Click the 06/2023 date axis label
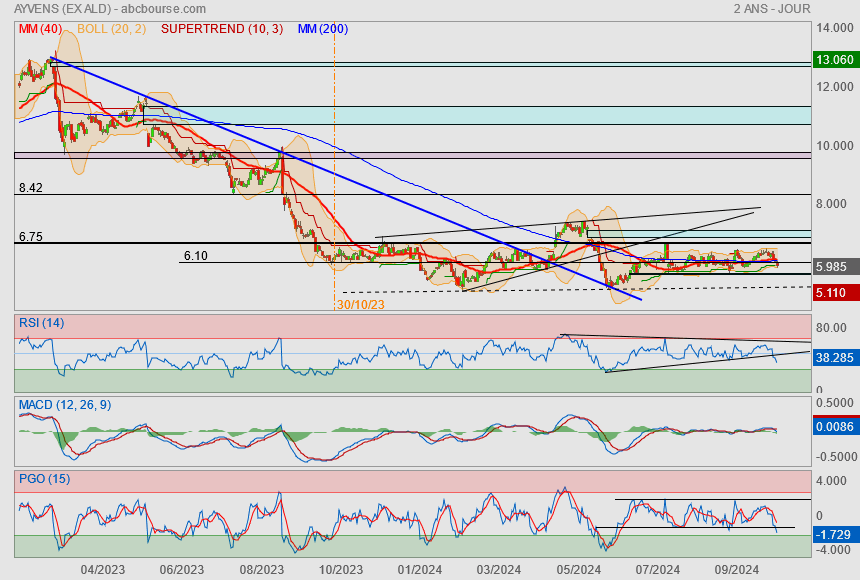The height and width of the screenshot is (580, 860). tap(182, 570)
